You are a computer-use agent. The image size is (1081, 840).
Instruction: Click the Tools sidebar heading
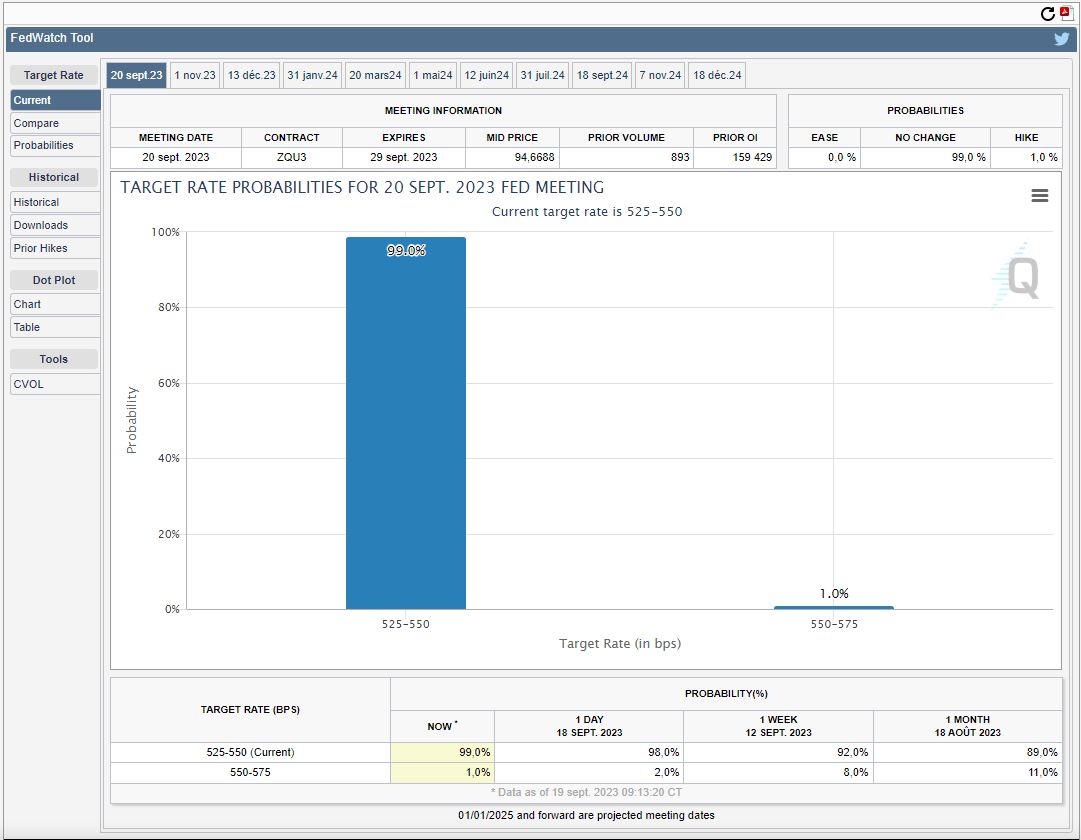54,359
